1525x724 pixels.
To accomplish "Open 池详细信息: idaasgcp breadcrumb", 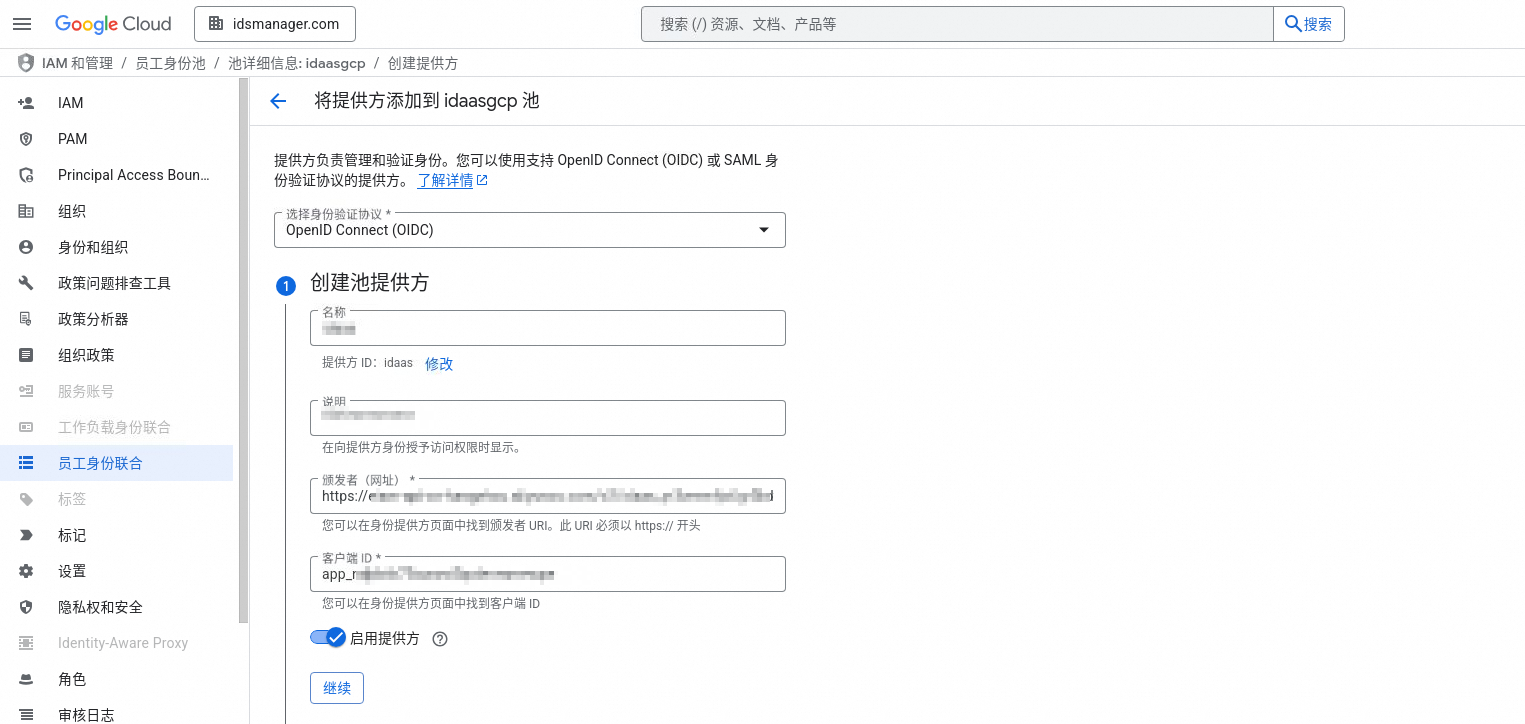I will coord(297,63).
